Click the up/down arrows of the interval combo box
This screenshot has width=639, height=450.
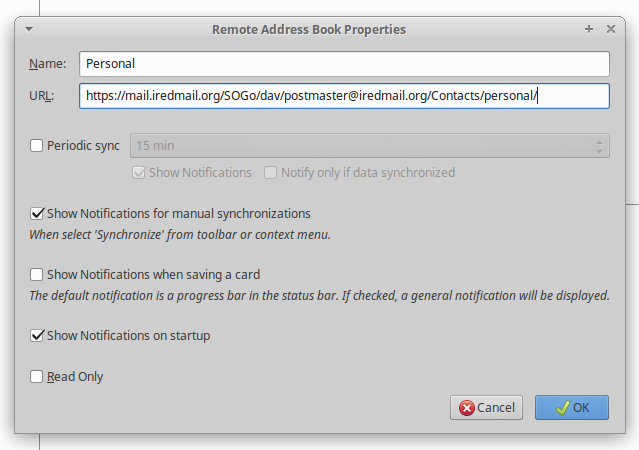(x=599, y=146)
